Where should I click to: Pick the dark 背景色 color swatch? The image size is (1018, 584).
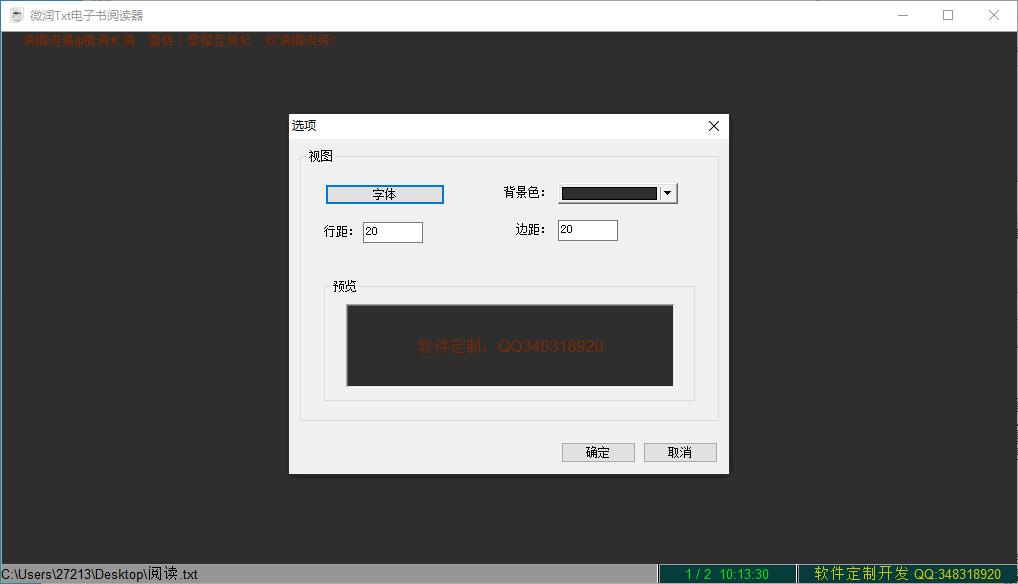pos(609,193)
